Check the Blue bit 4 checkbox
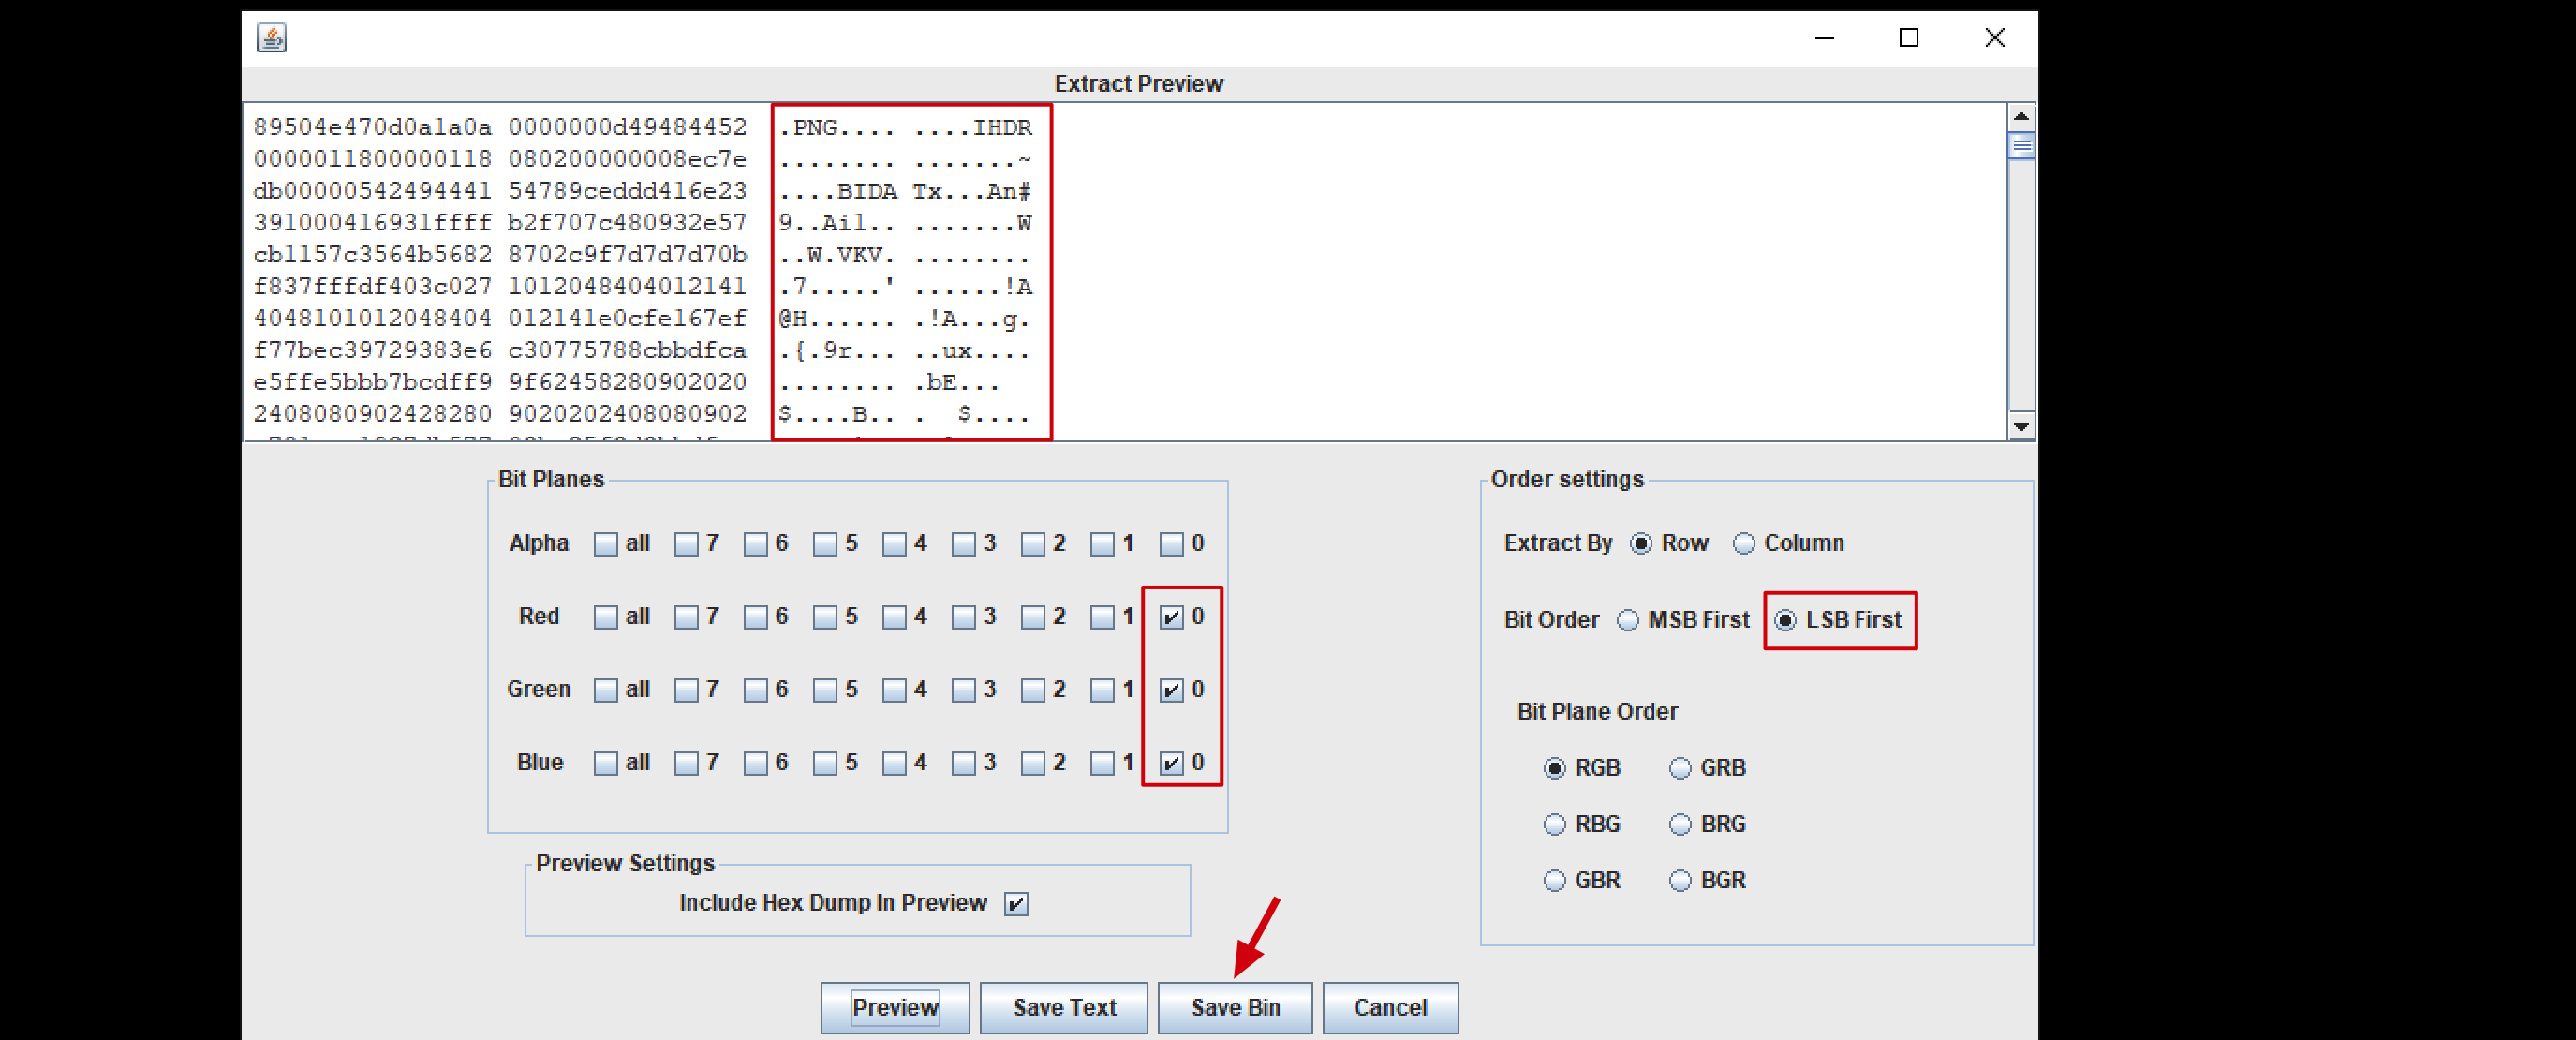 894,763
